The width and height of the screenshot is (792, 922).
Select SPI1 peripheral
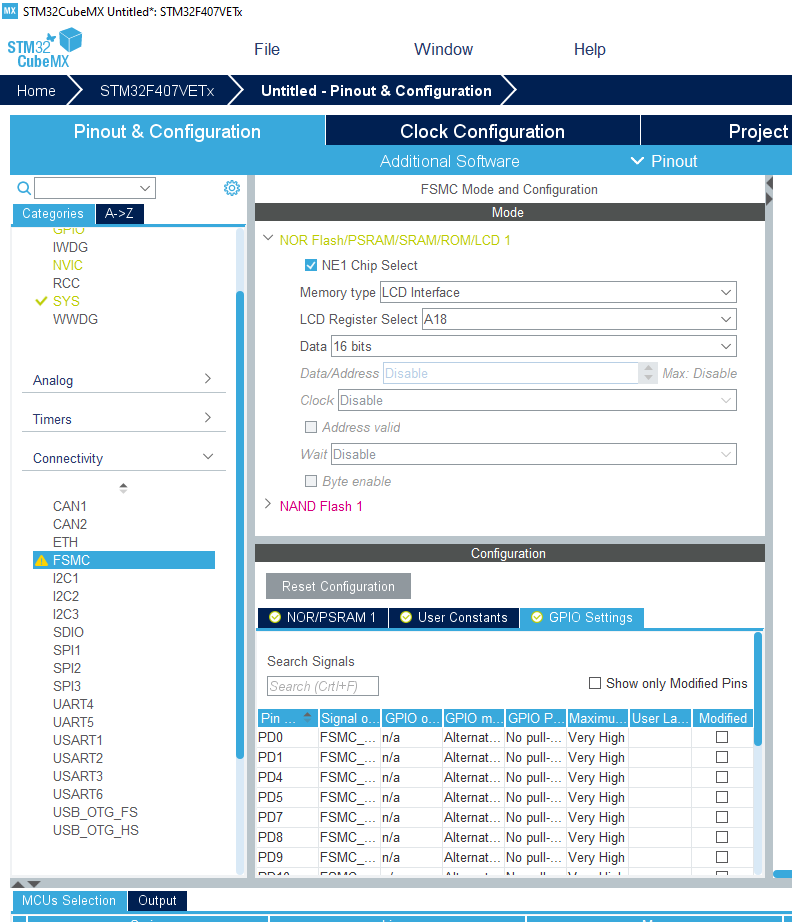coord(66,650)
